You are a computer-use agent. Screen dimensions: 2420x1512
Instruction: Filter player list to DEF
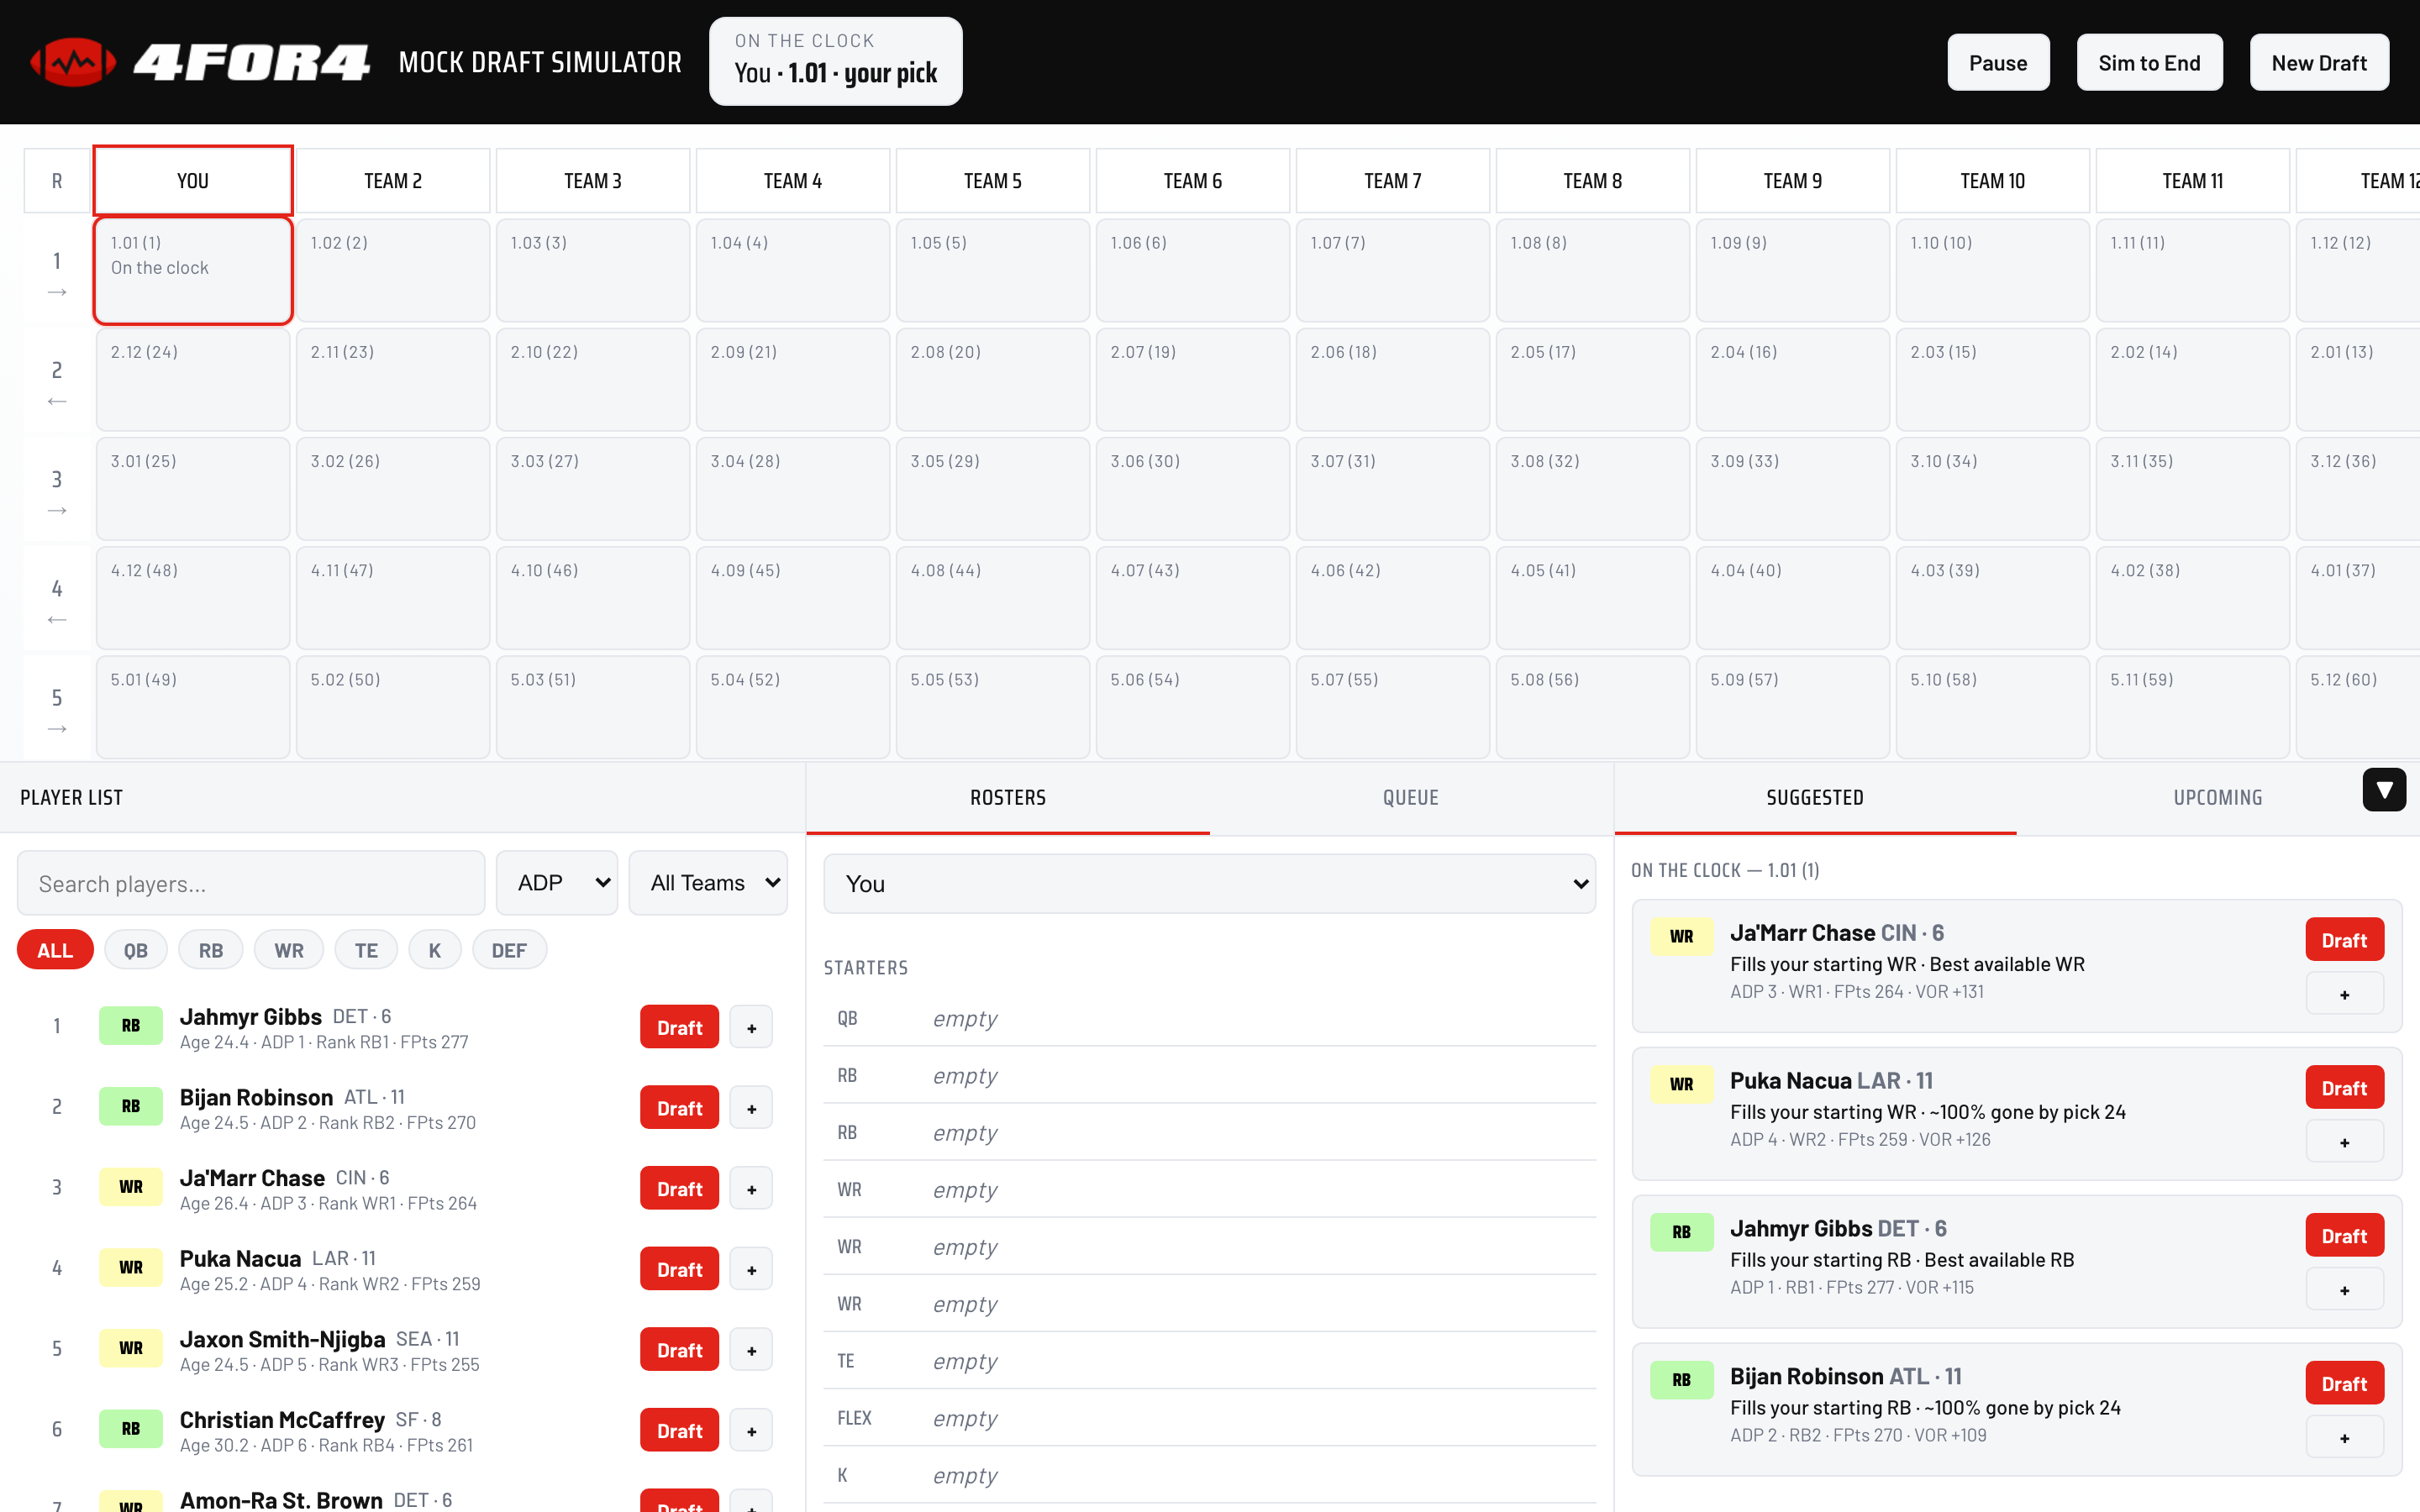click(x=509, y=950)
